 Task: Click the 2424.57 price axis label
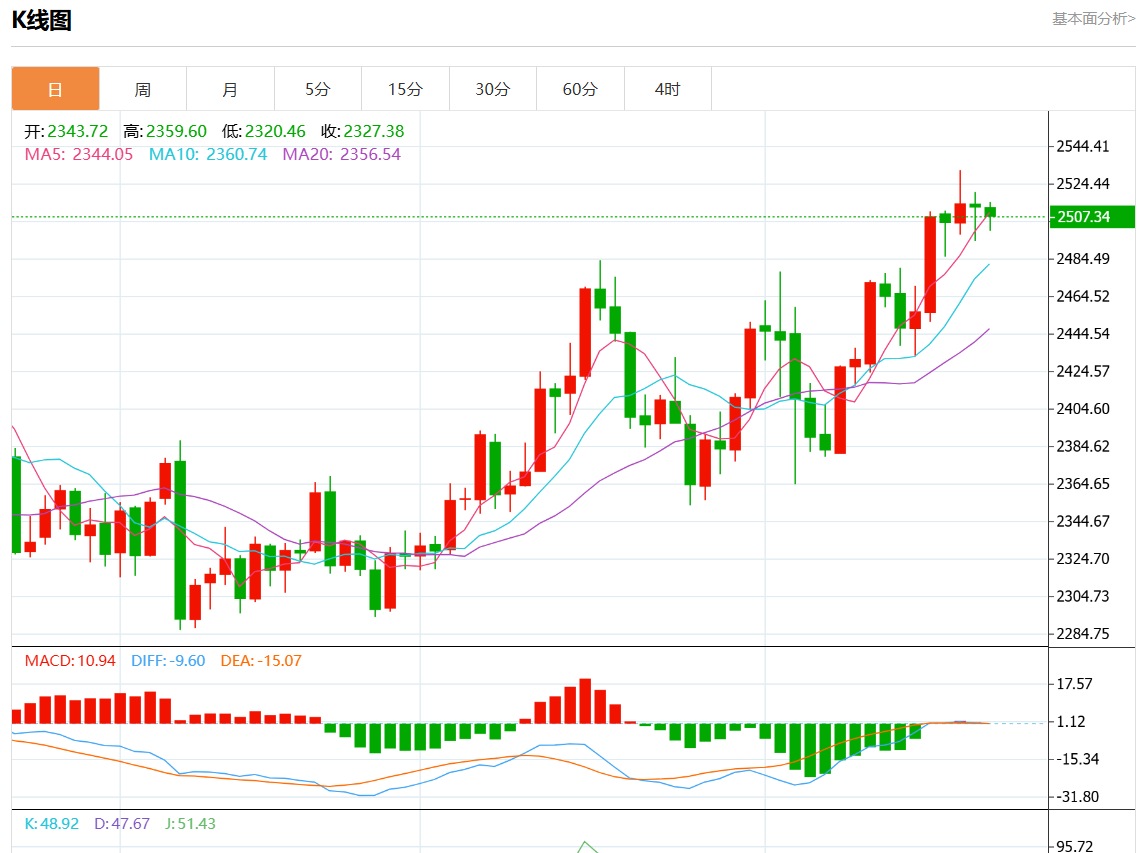click(x=1083, y=372)
